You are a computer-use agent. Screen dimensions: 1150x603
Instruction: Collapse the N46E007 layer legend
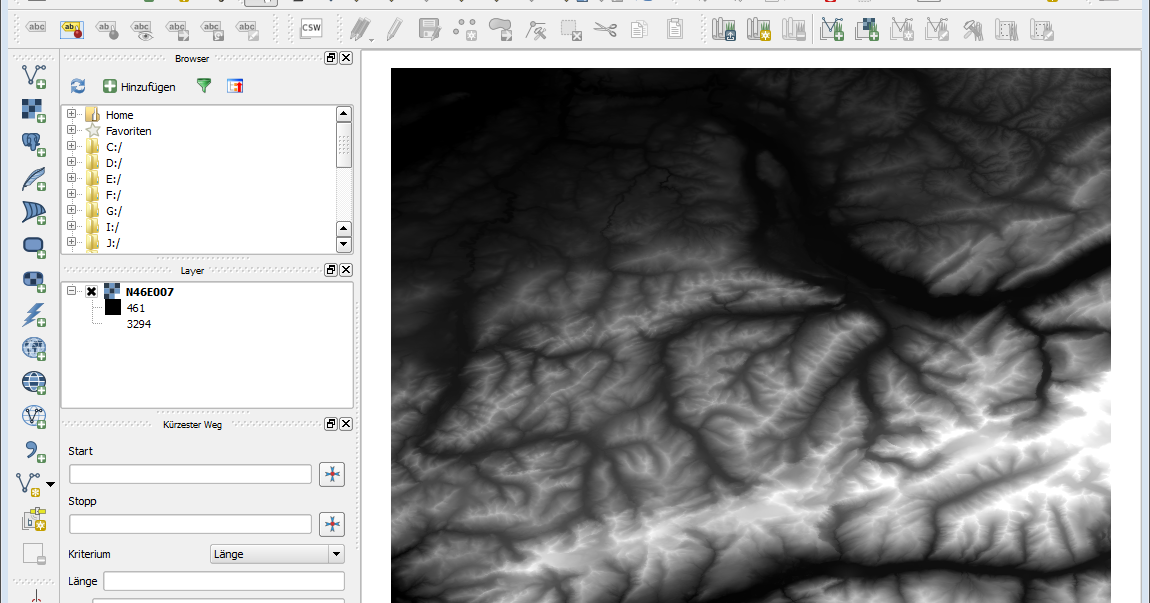72,292
